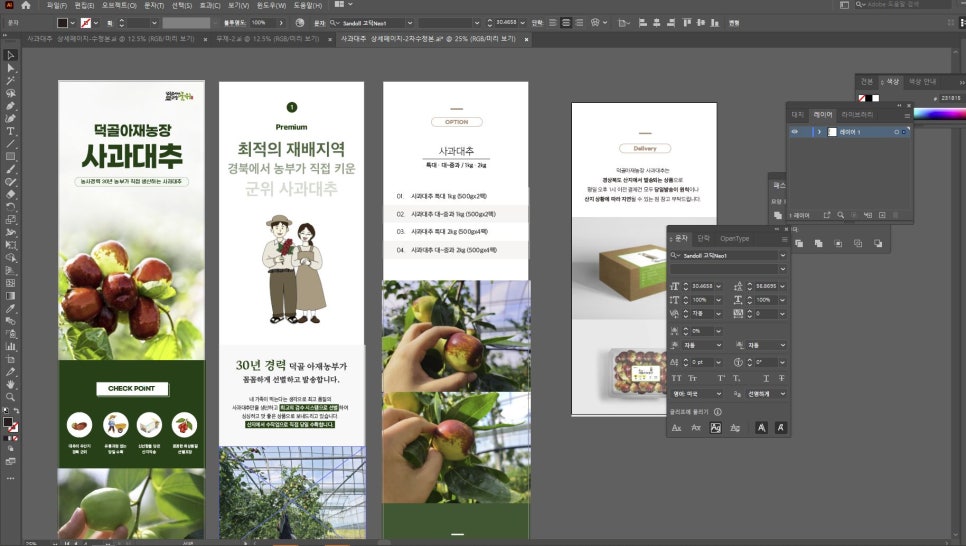Screen dimensions: 966x546
Task: Open 파일(F) menu
Action: [x=57, y=5]
